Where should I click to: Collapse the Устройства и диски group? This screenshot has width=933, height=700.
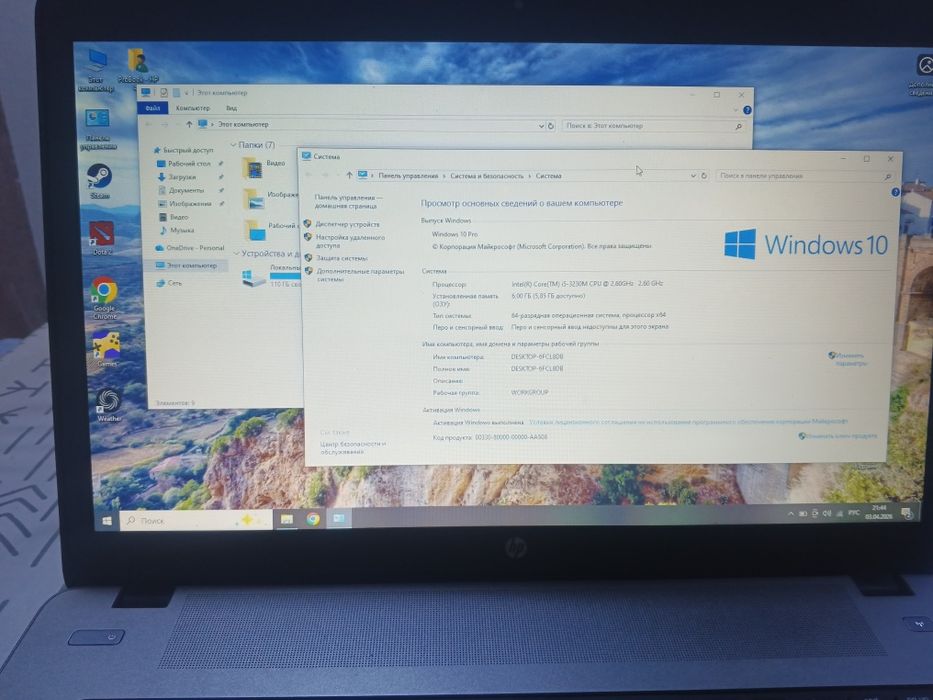pyautogui.click(x=236, y=254)
